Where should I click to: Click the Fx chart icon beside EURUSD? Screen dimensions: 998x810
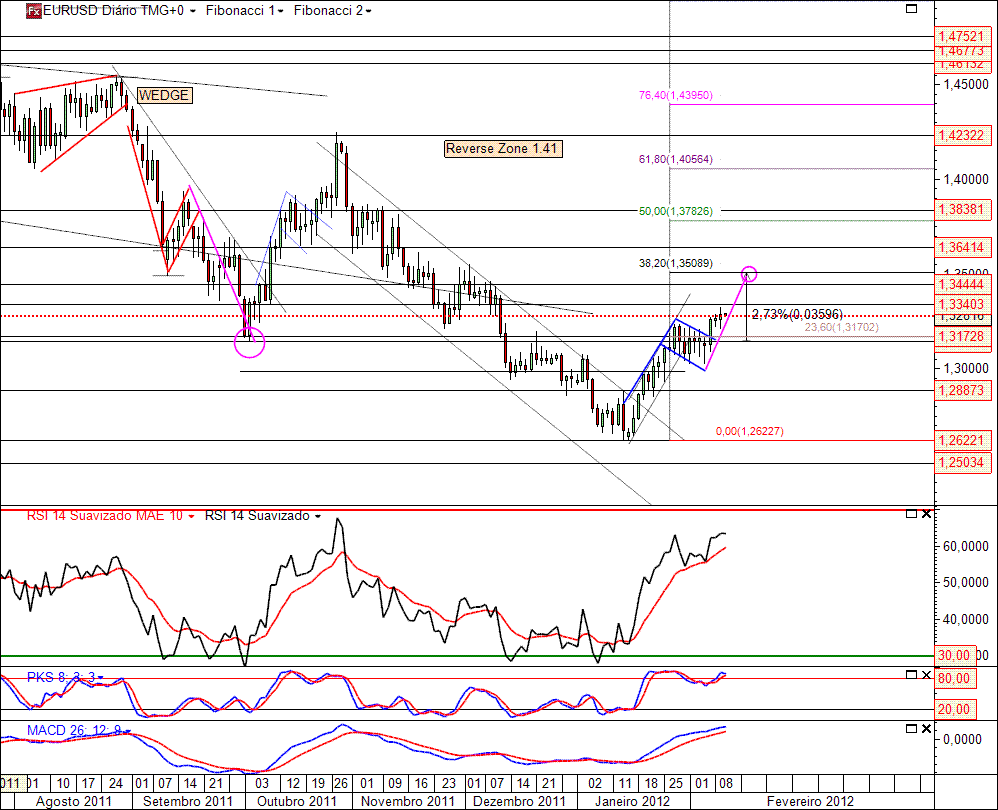click(34, 11)
